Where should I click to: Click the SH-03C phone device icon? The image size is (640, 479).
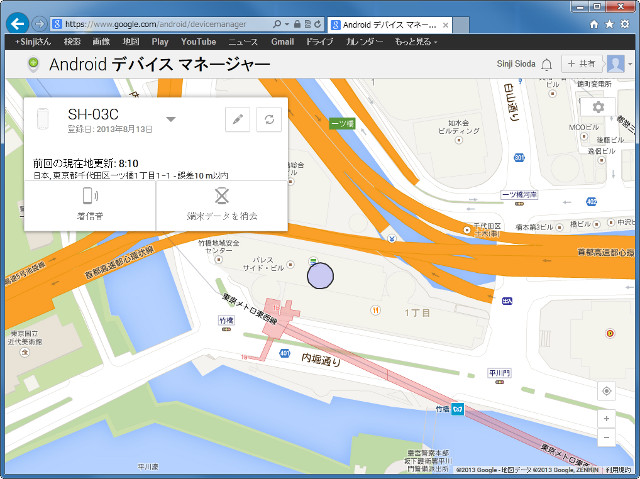click(43, 119)
